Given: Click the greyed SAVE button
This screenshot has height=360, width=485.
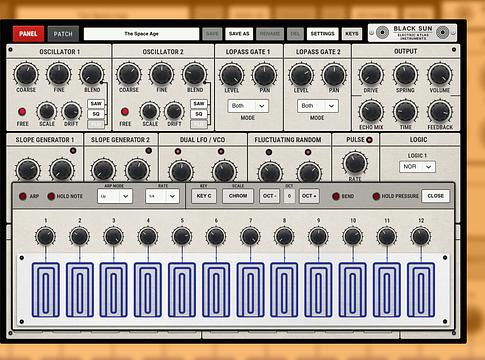Looking at the screenshot, I should 212,34.
